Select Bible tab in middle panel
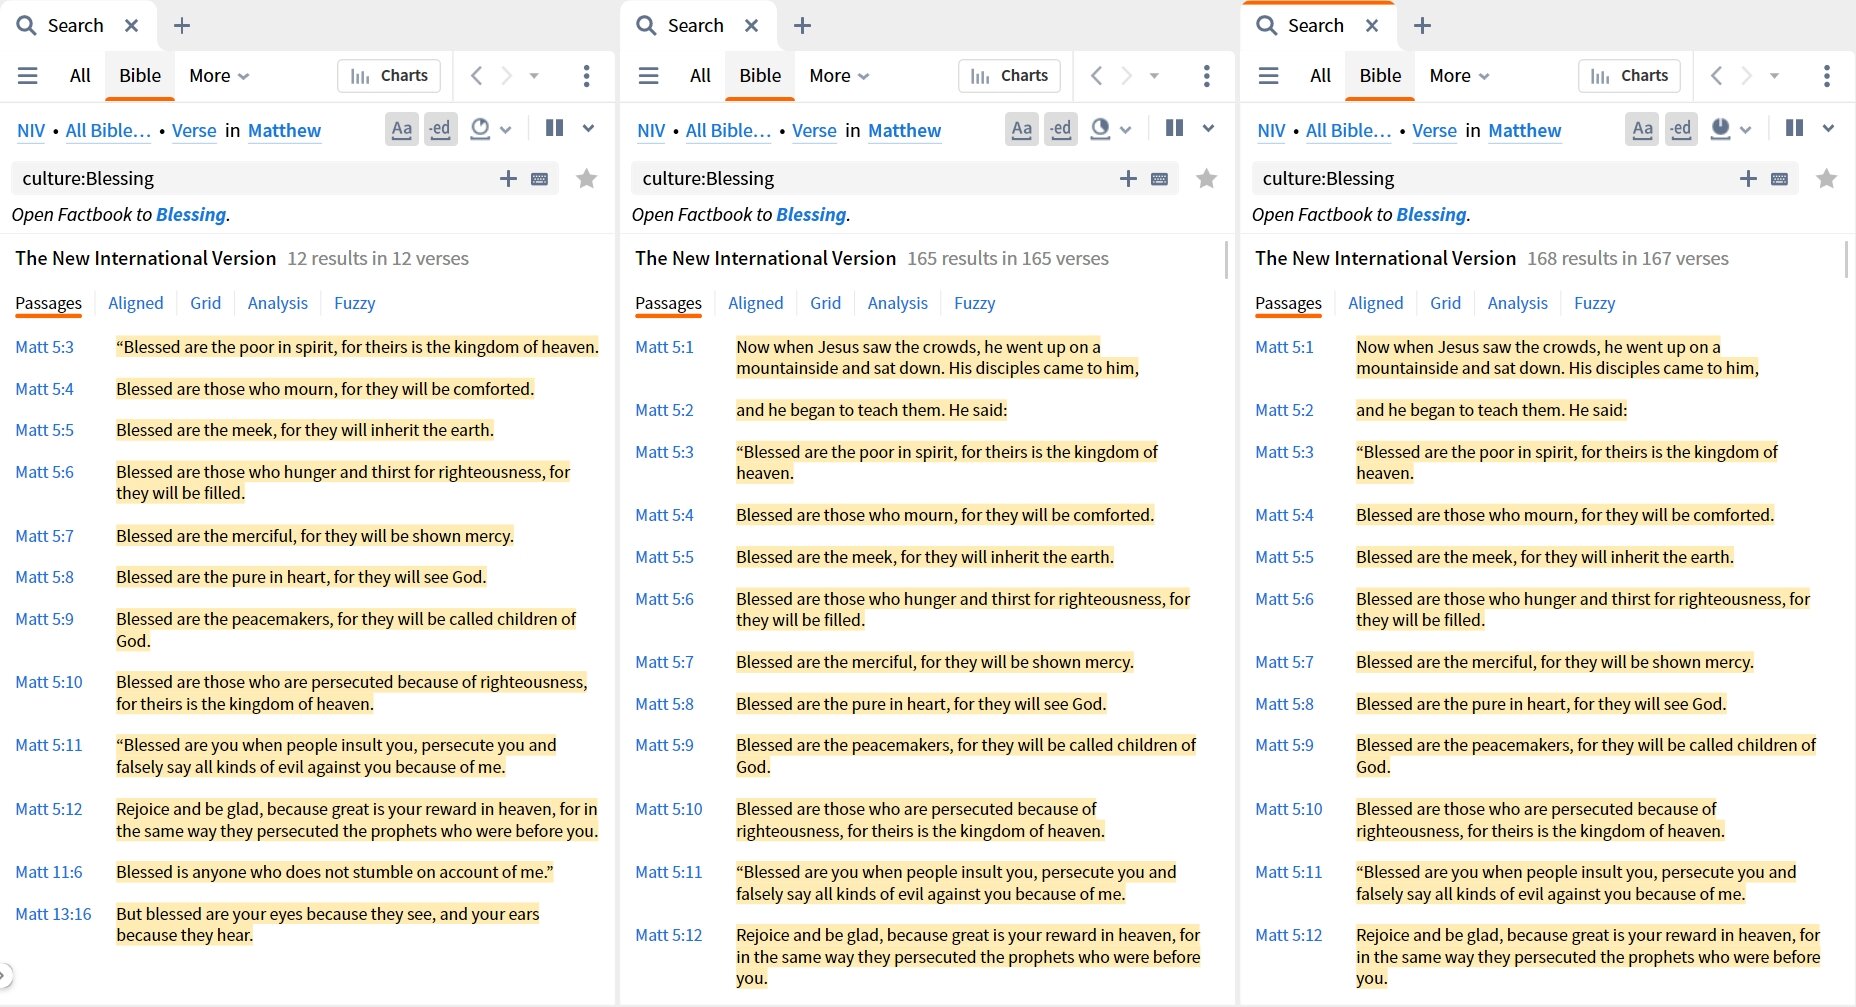This screenshot has width=1856, height=1007. click(760, 76)
